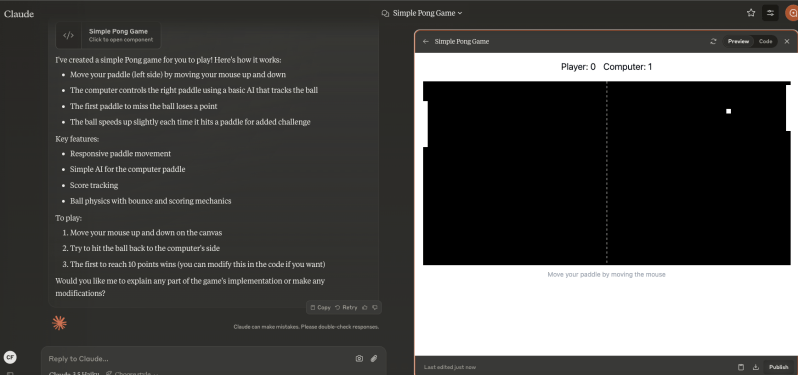
Task: Click the orange Claude spark logo
Action: coord(59,323)
